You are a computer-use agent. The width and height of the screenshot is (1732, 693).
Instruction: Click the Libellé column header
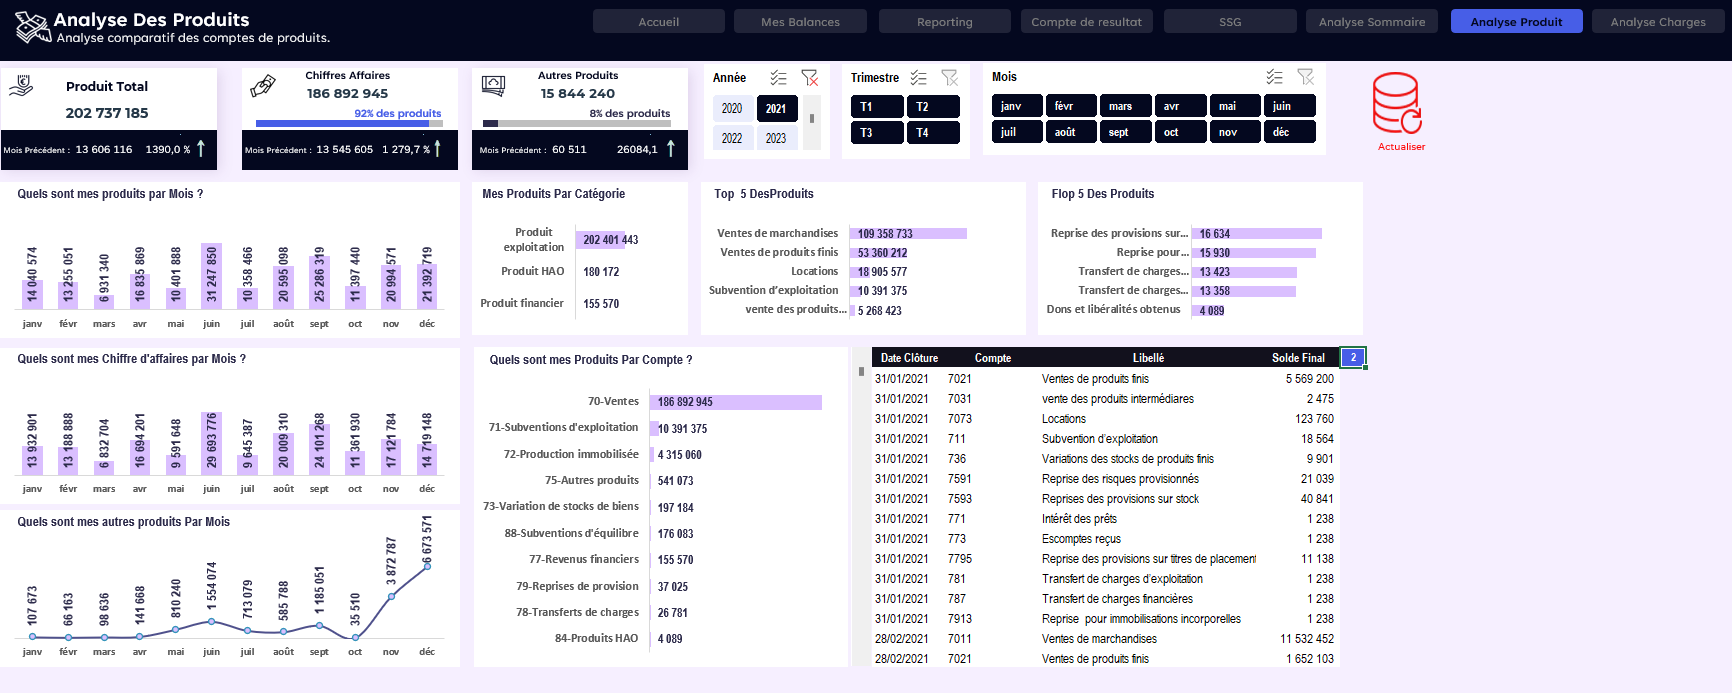(1148, 358)
